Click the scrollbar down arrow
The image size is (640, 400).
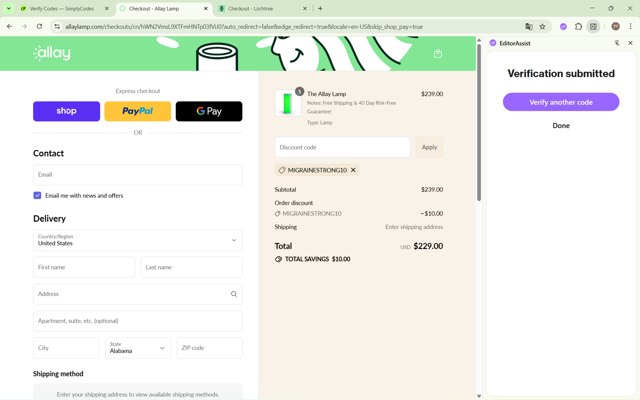[x=479, y=396]
